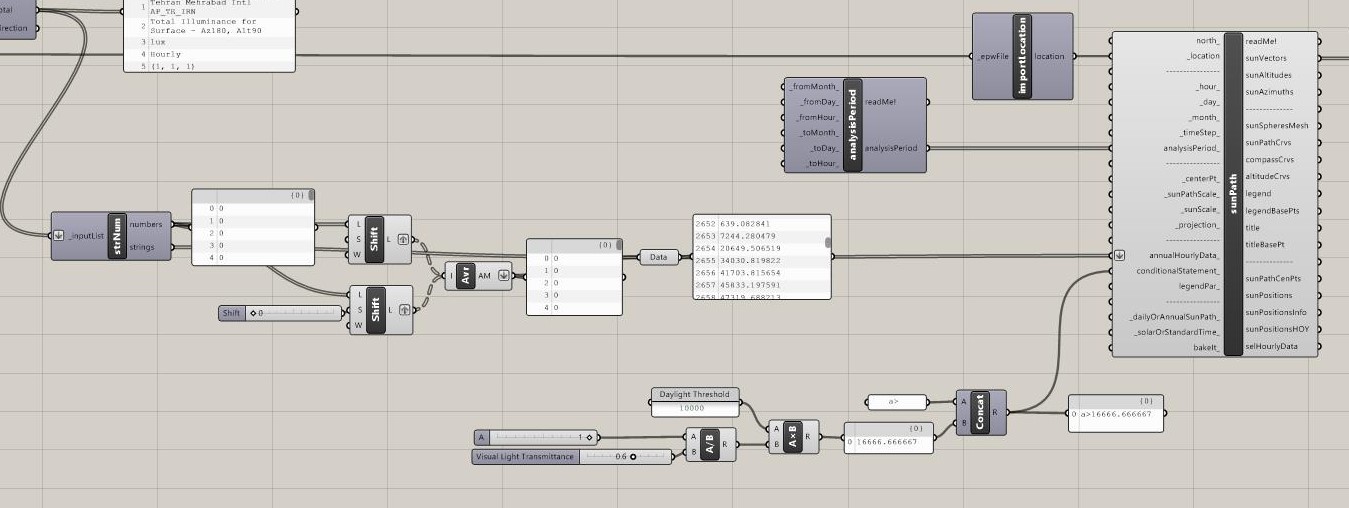This screenshot has height=508, width=1349.
Task: Click the 'Hourly' row in top-left panel
Action: (209, 54)
